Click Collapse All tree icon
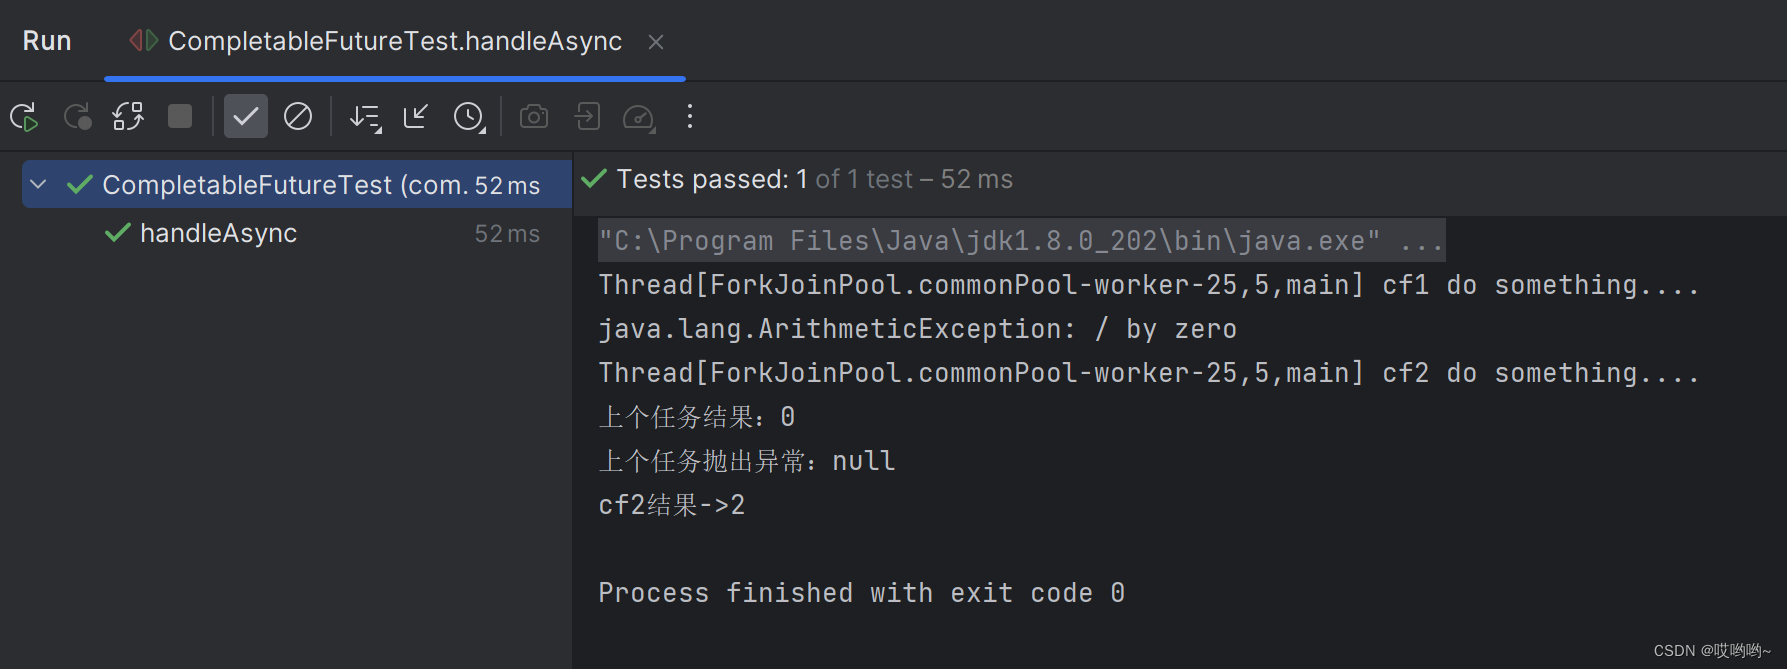1787x669 pixels. 416,117
